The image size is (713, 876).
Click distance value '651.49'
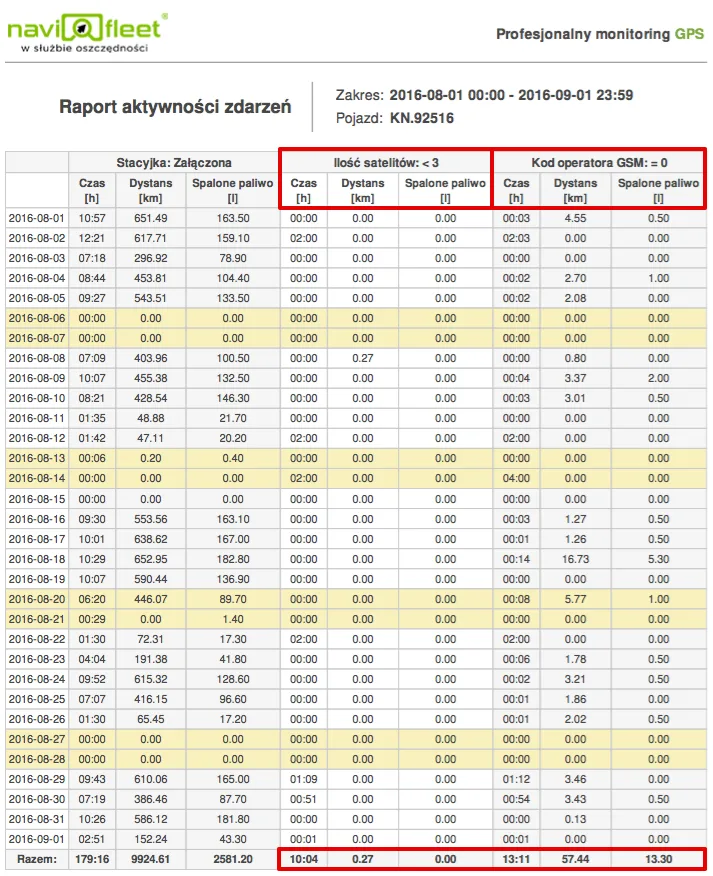coord(150,218)
